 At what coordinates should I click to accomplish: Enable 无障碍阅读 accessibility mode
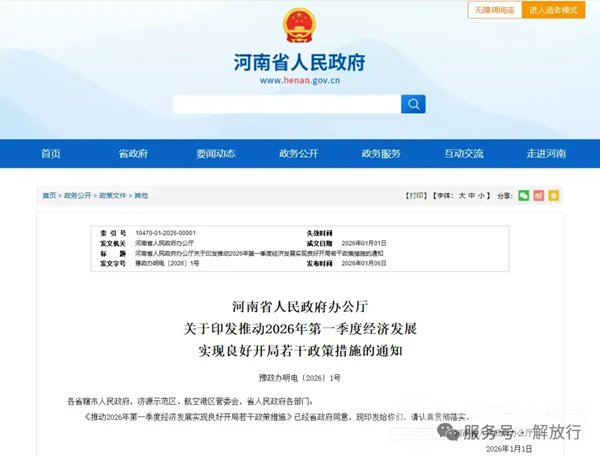point(494,10)
